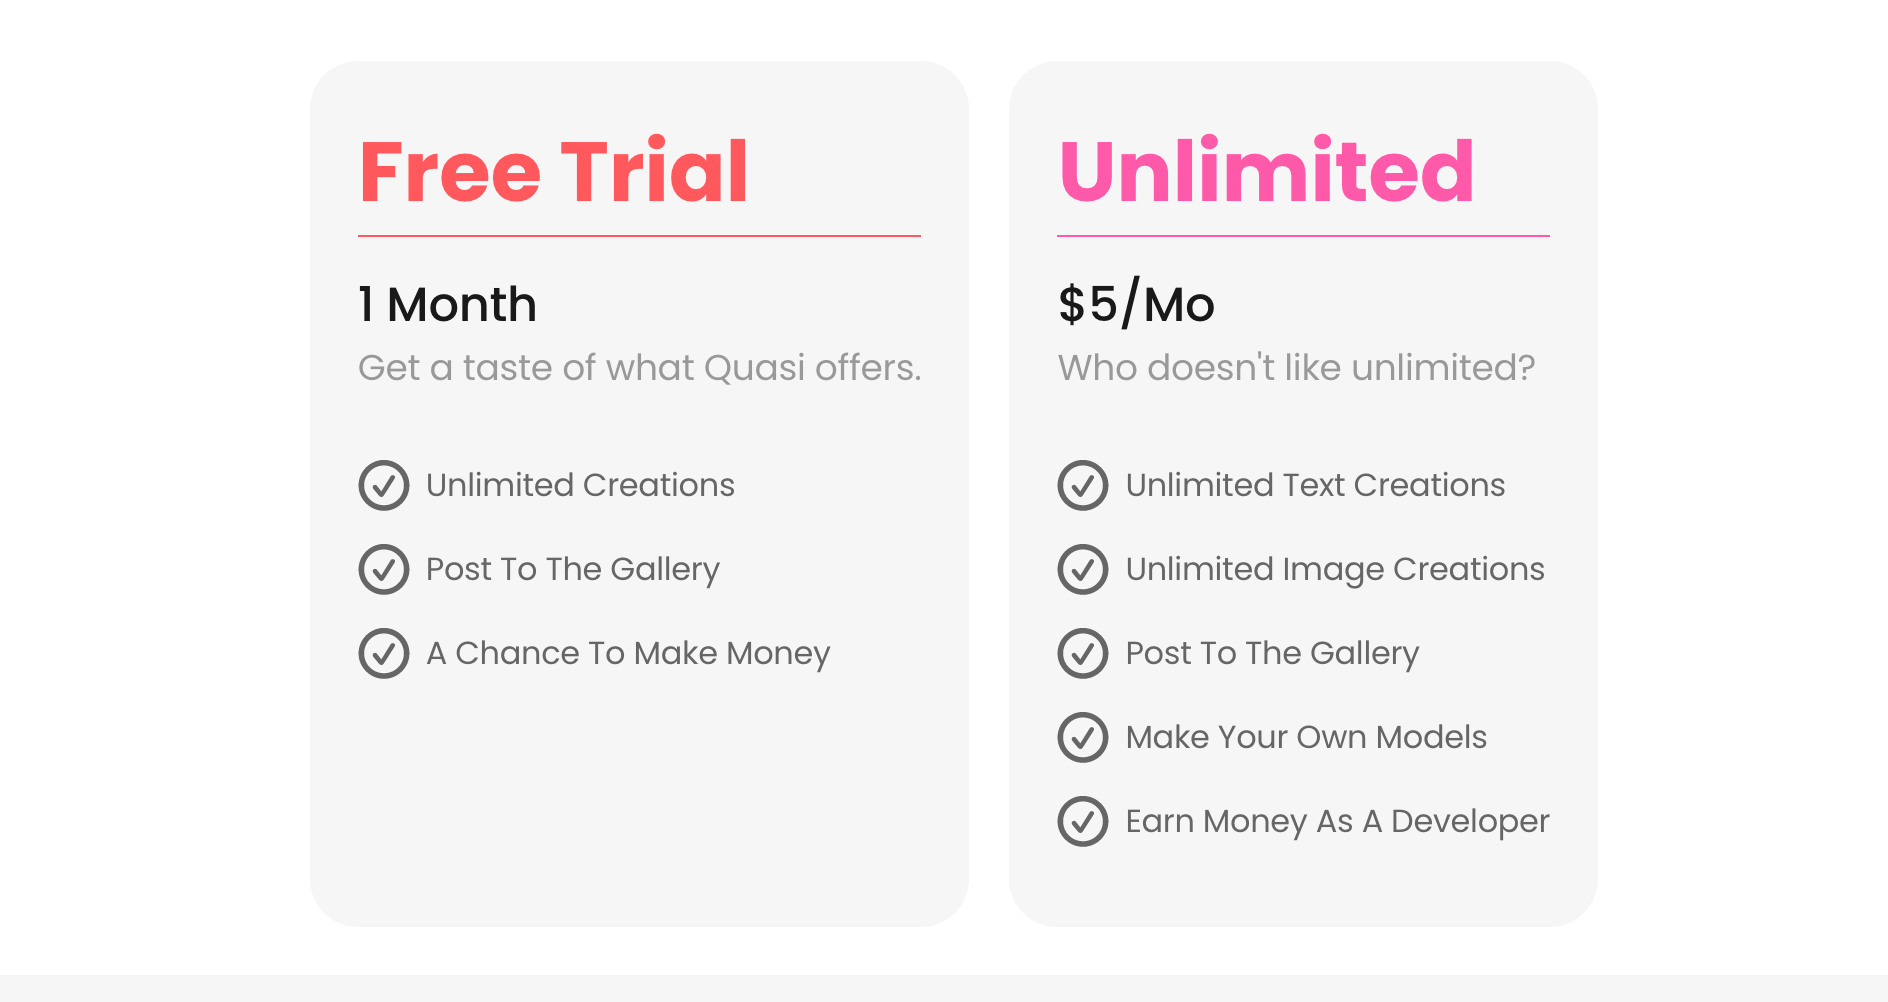Select the Free Trial heading
Screen dimensions: 1888x1002
[553, 171]
